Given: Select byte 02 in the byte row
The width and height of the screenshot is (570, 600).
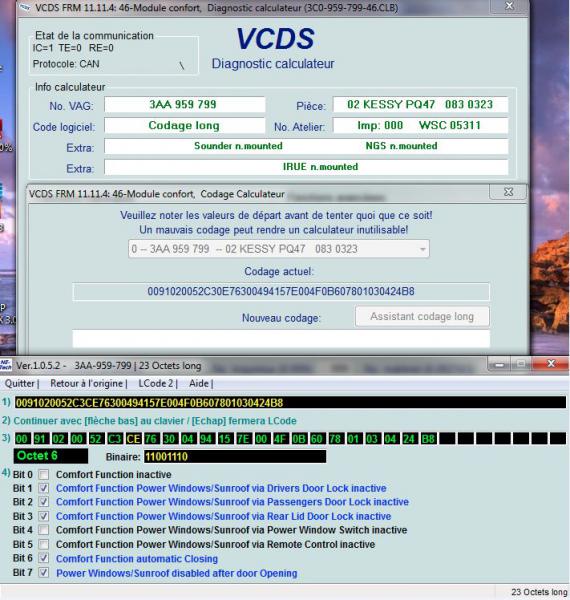Looking at the screenshot, I should [59, 439].
